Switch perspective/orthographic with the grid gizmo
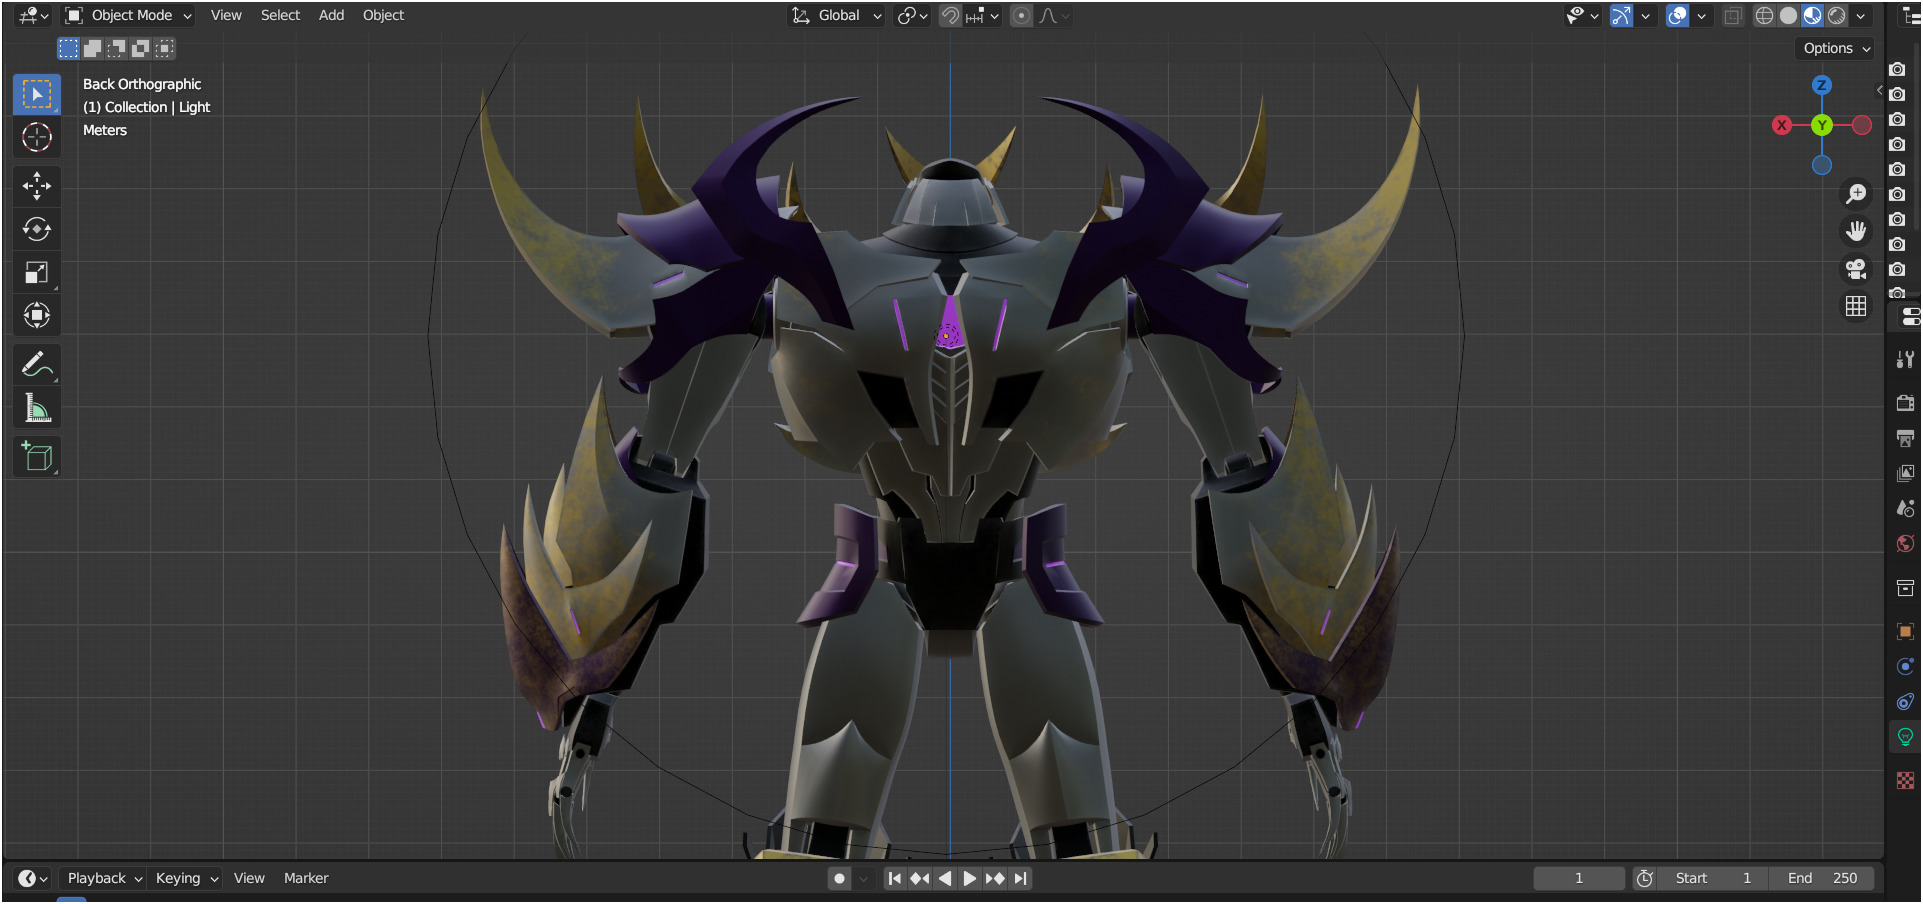Image resolution: width=1923 pixels, height=904 pixels. click(1856, 306)
